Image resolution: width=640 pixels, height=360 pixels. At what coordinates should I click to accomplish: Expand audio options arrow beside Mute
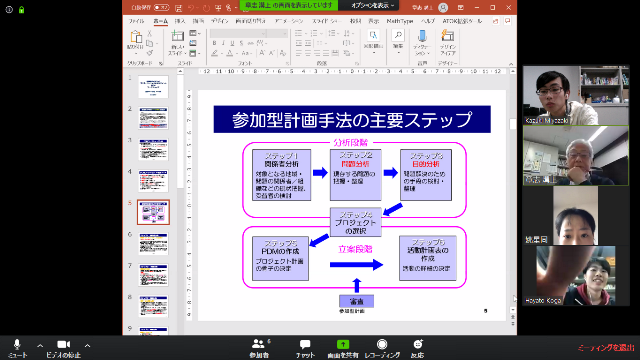click(x=40, y=346)
